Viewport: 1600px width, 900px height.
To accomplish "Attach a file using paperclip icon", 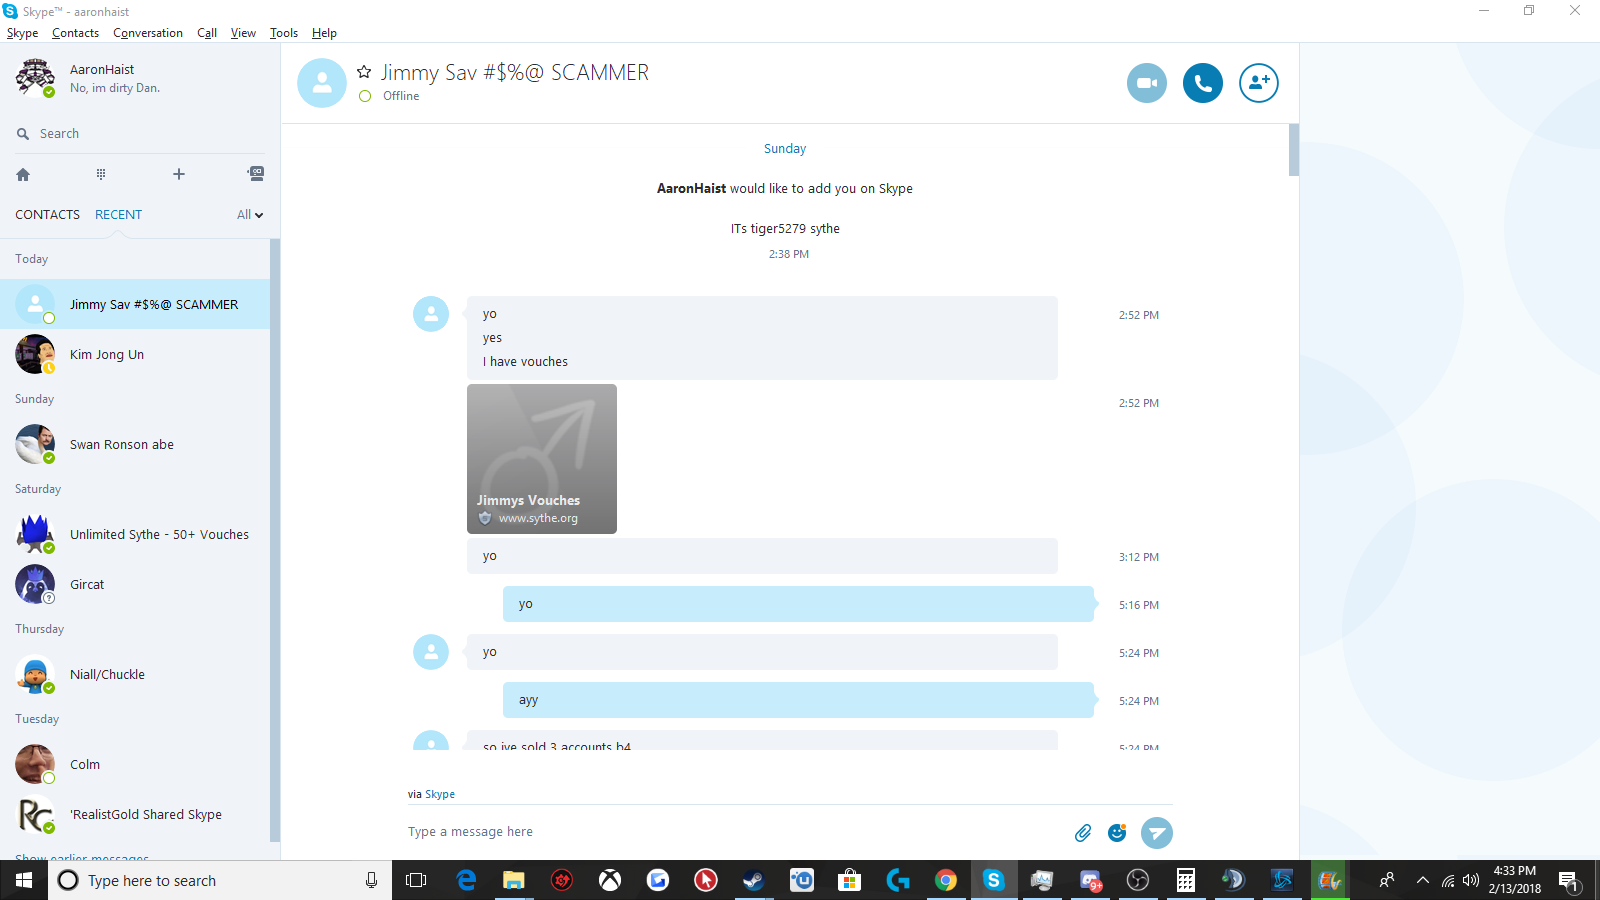I will [1083, 832].
